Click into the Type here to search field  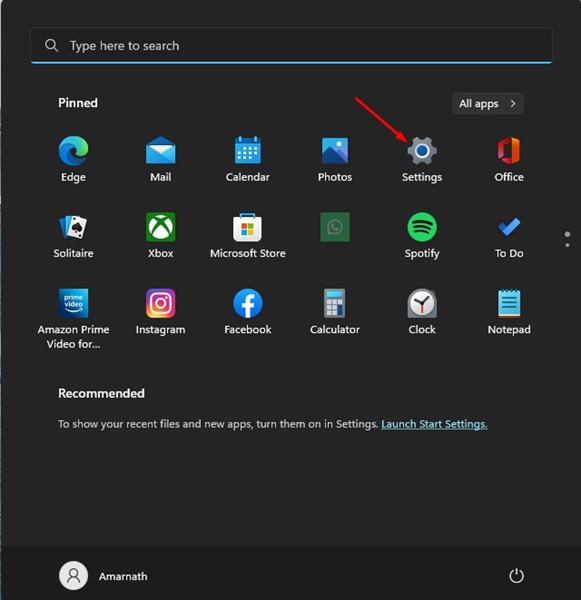291,46
